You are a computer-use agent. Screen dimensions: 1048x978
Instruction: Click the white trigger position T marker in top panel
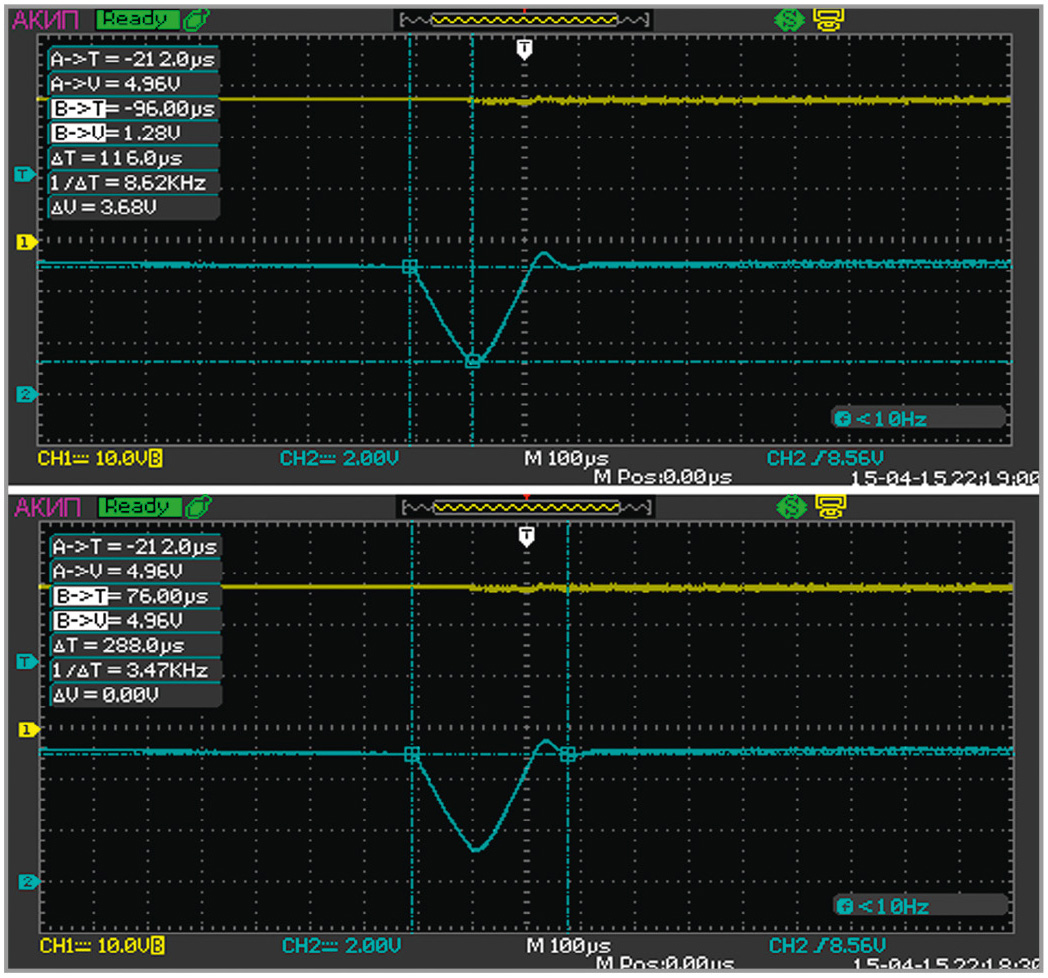coord(523,50)
